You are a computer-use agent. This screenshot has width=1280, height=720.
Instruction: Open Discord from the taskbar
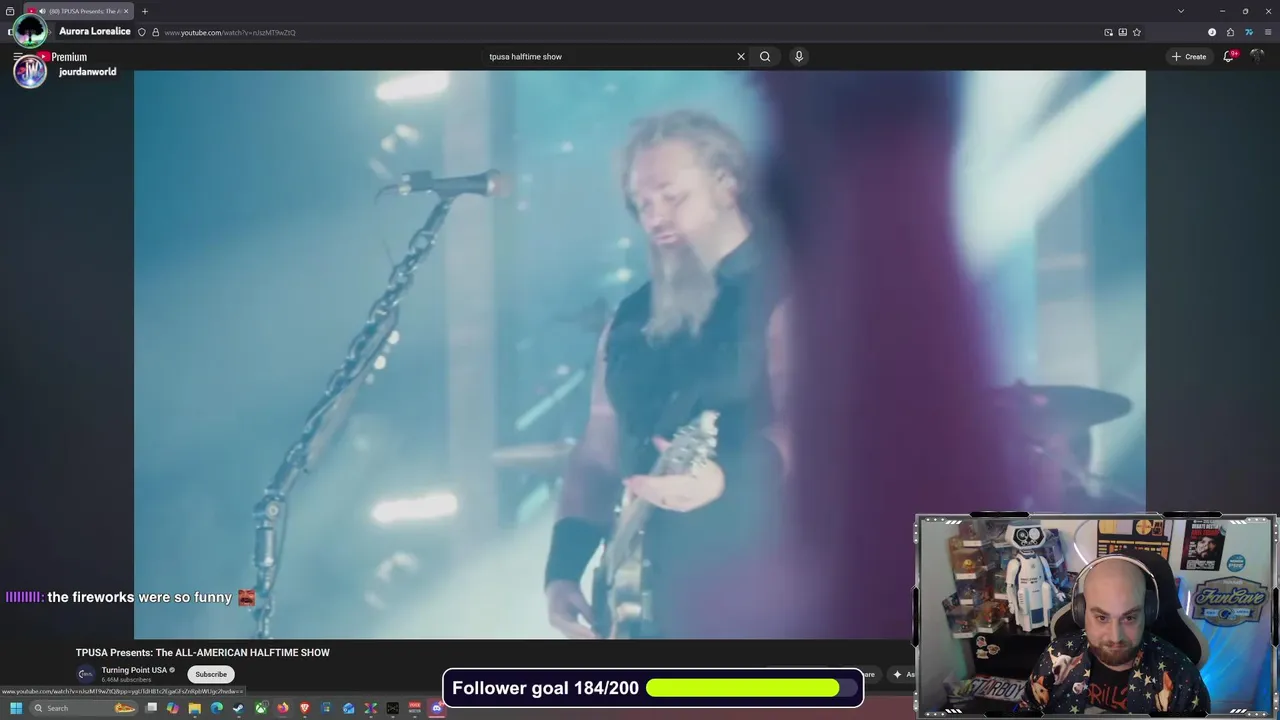coord(437,708)
